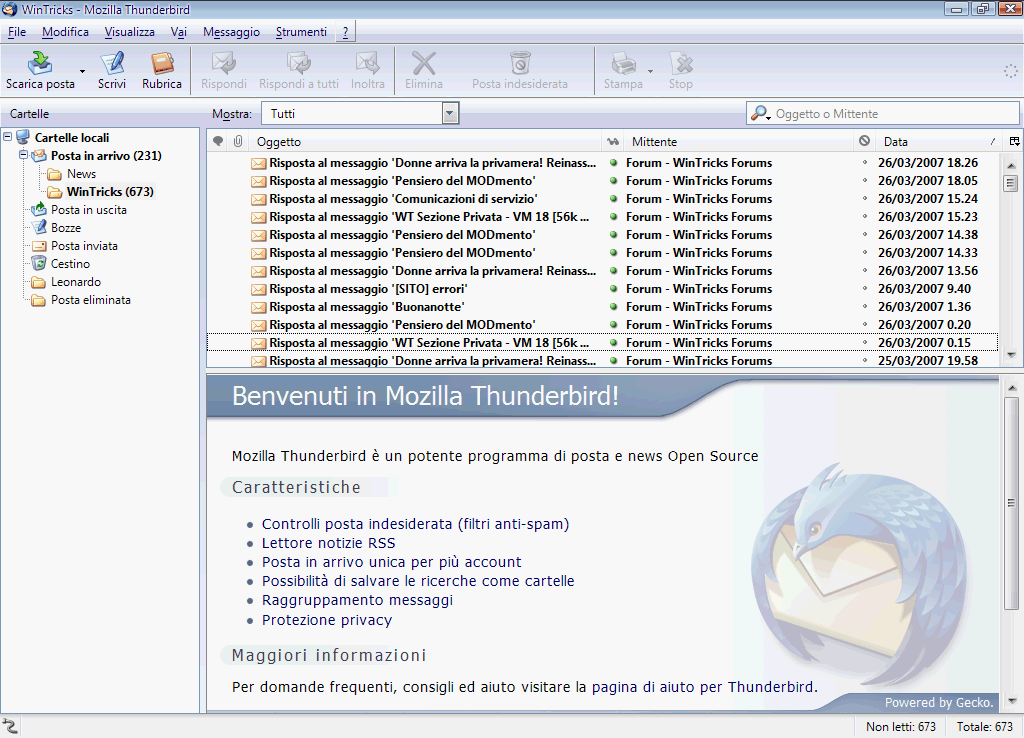Focus the 'Oggetto o Mittente' search field
The width and height of the screenshot is (1024, 738).
point(883,113)
